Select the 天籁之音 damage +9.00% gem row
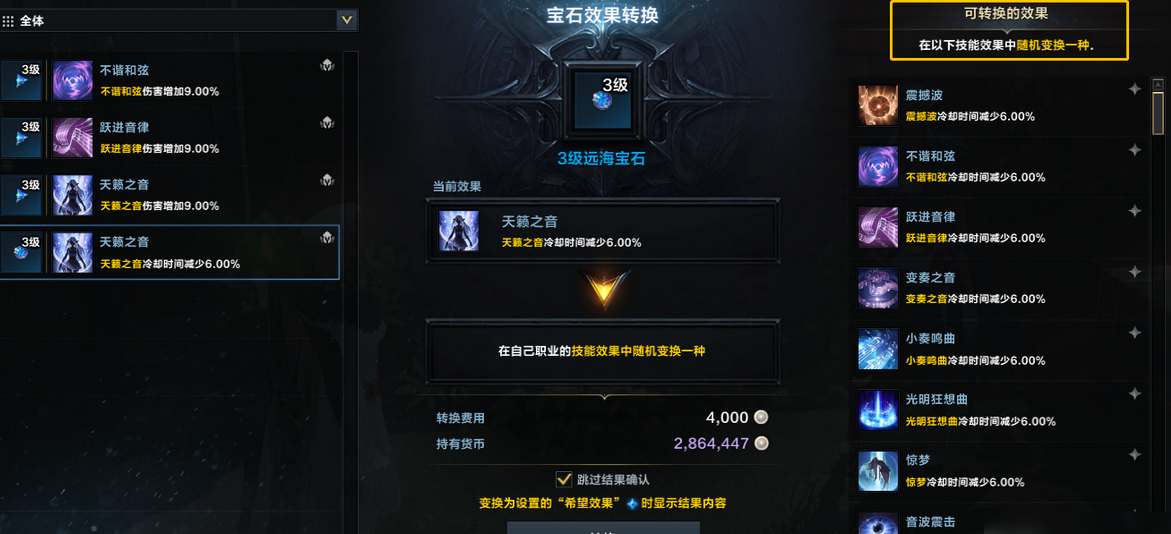Image resolution: width=1171 pixels, height=534 pixels. 170,195
